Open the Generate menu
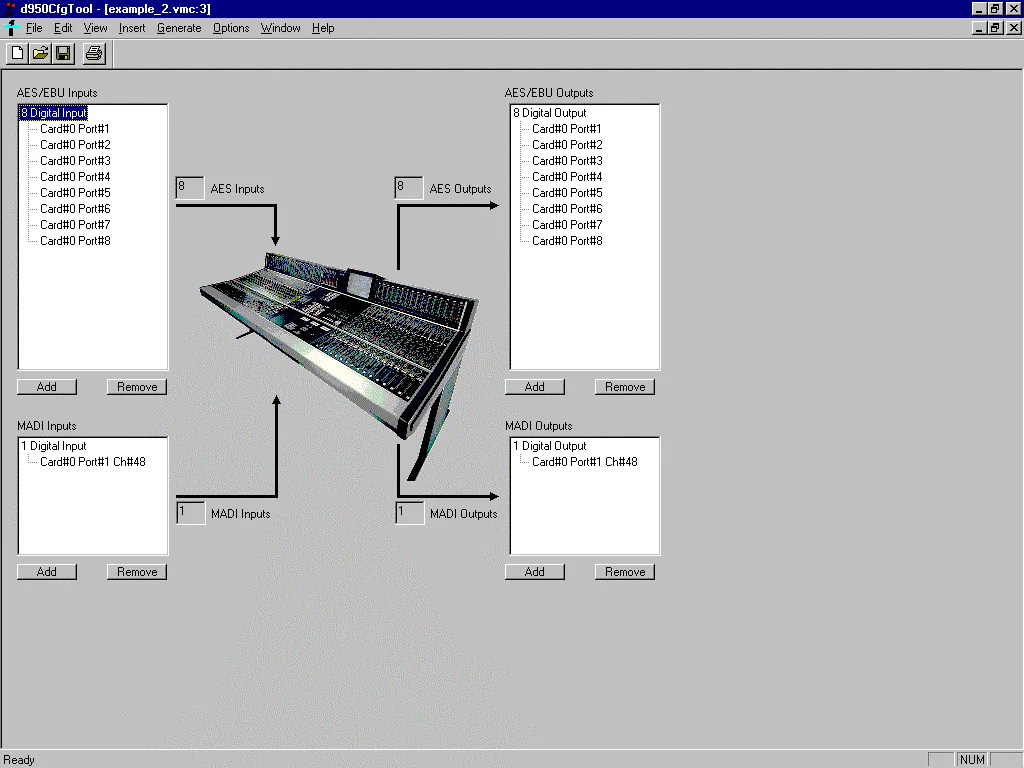Screen dimensions: 1024x768 [x=179, y=28]
